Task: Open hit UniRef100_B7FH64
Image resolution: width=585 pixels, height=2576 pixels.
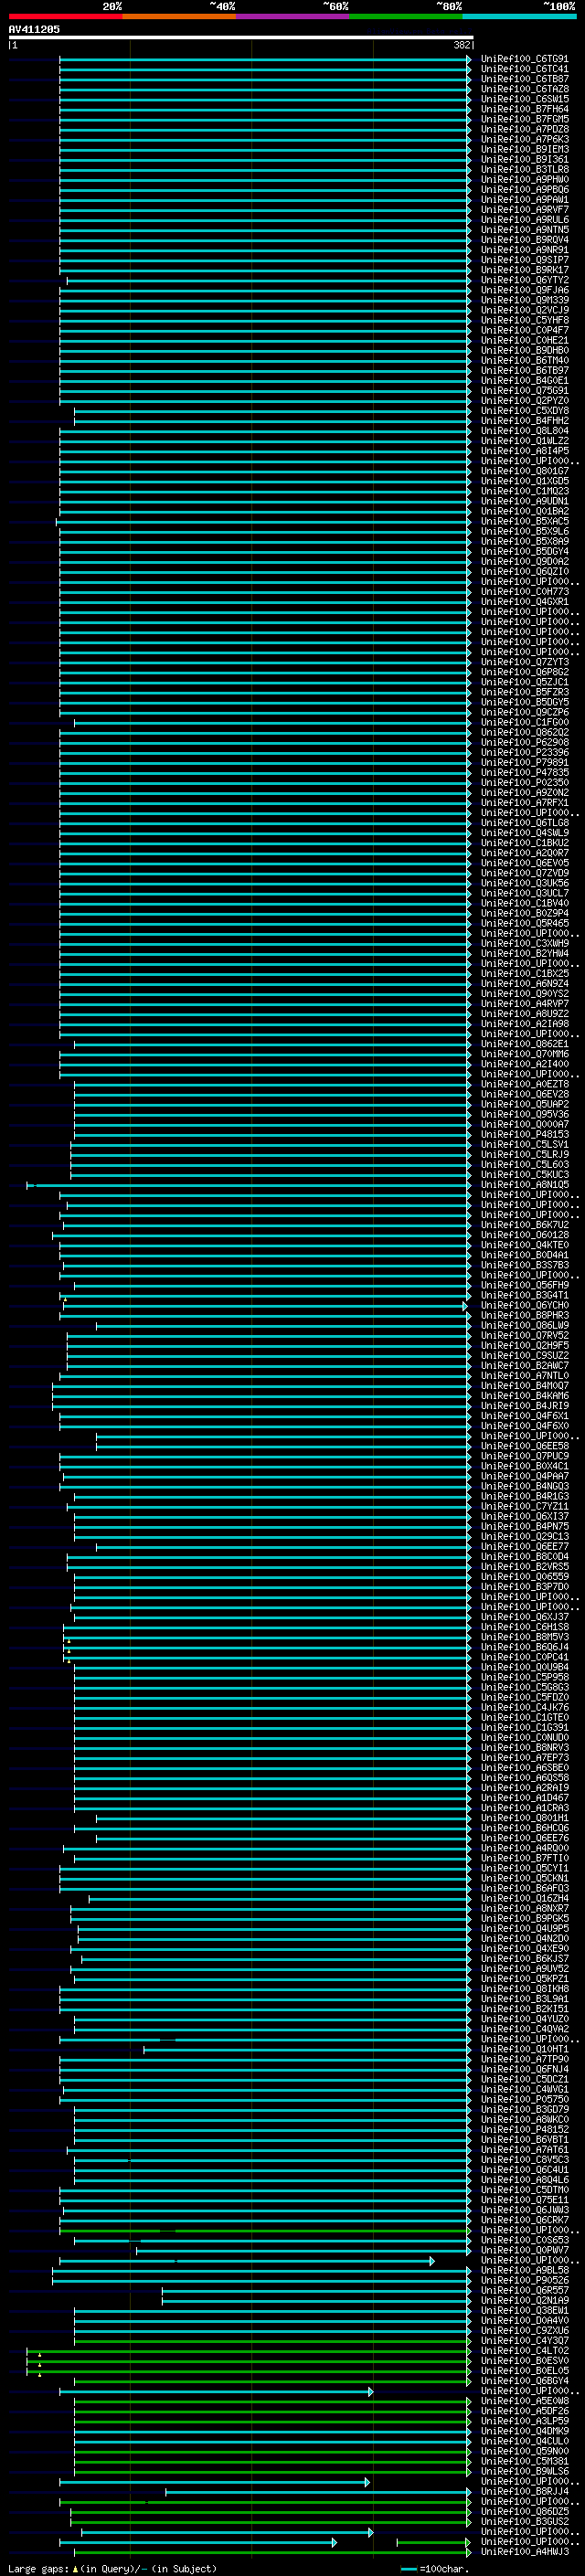Action: (524, 109)
